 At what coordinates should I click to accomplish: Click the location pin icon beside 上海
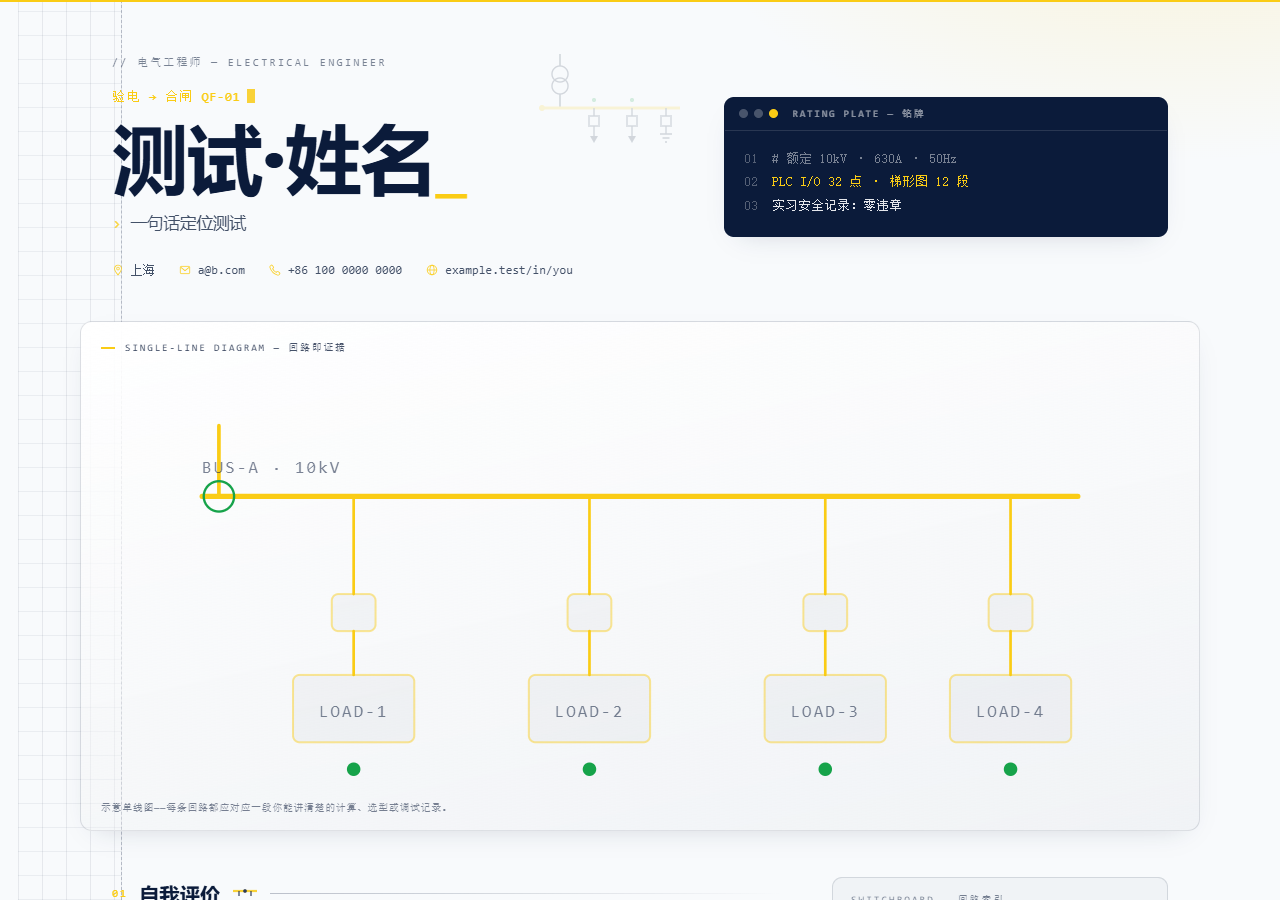(117, 270)
